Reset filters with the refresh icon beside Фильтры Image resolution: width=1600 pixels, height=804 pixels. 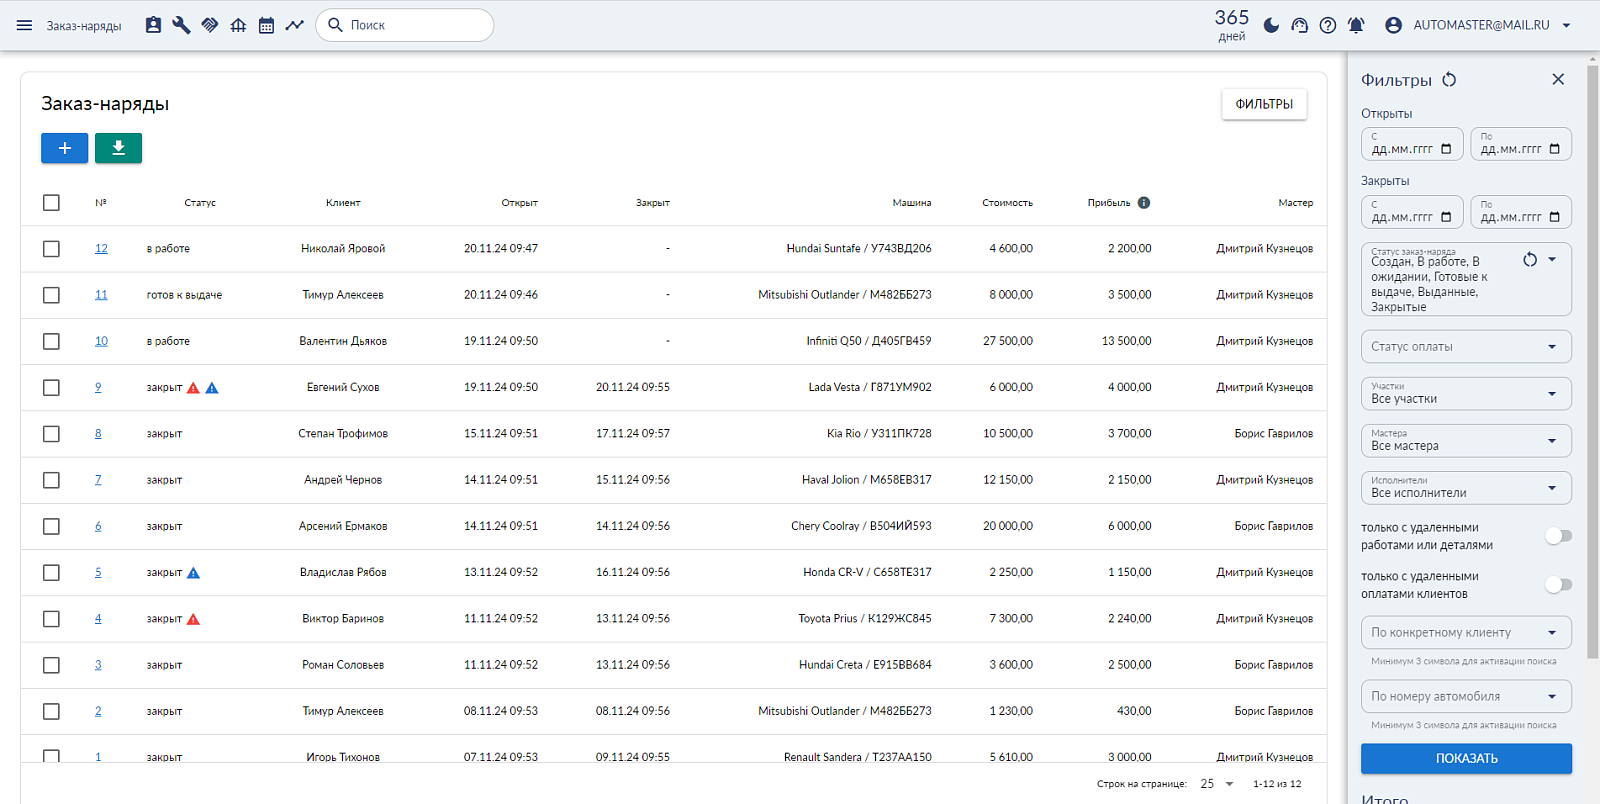[x=1449, y=79]
